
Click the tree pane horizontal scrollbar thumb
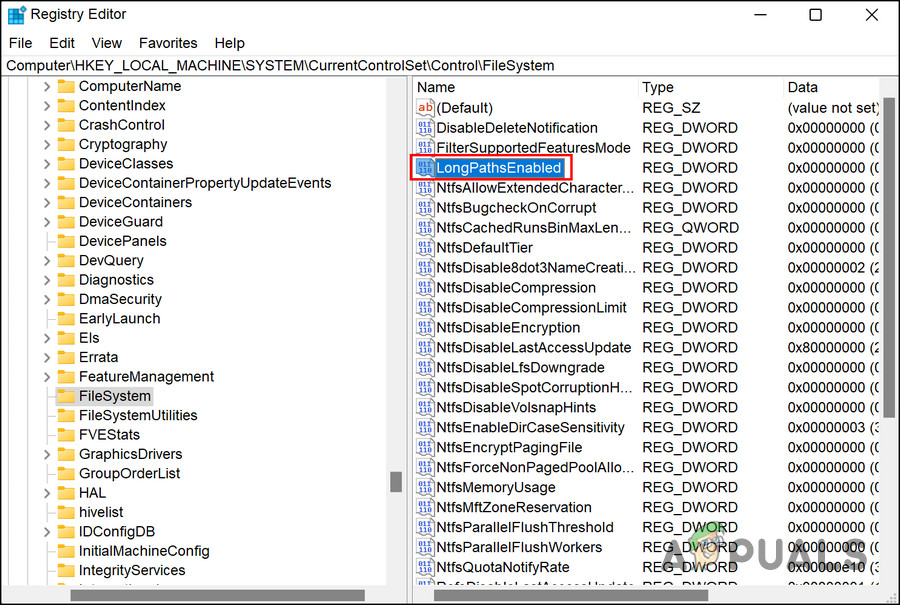pyautogui.click(x=218, y=596)
